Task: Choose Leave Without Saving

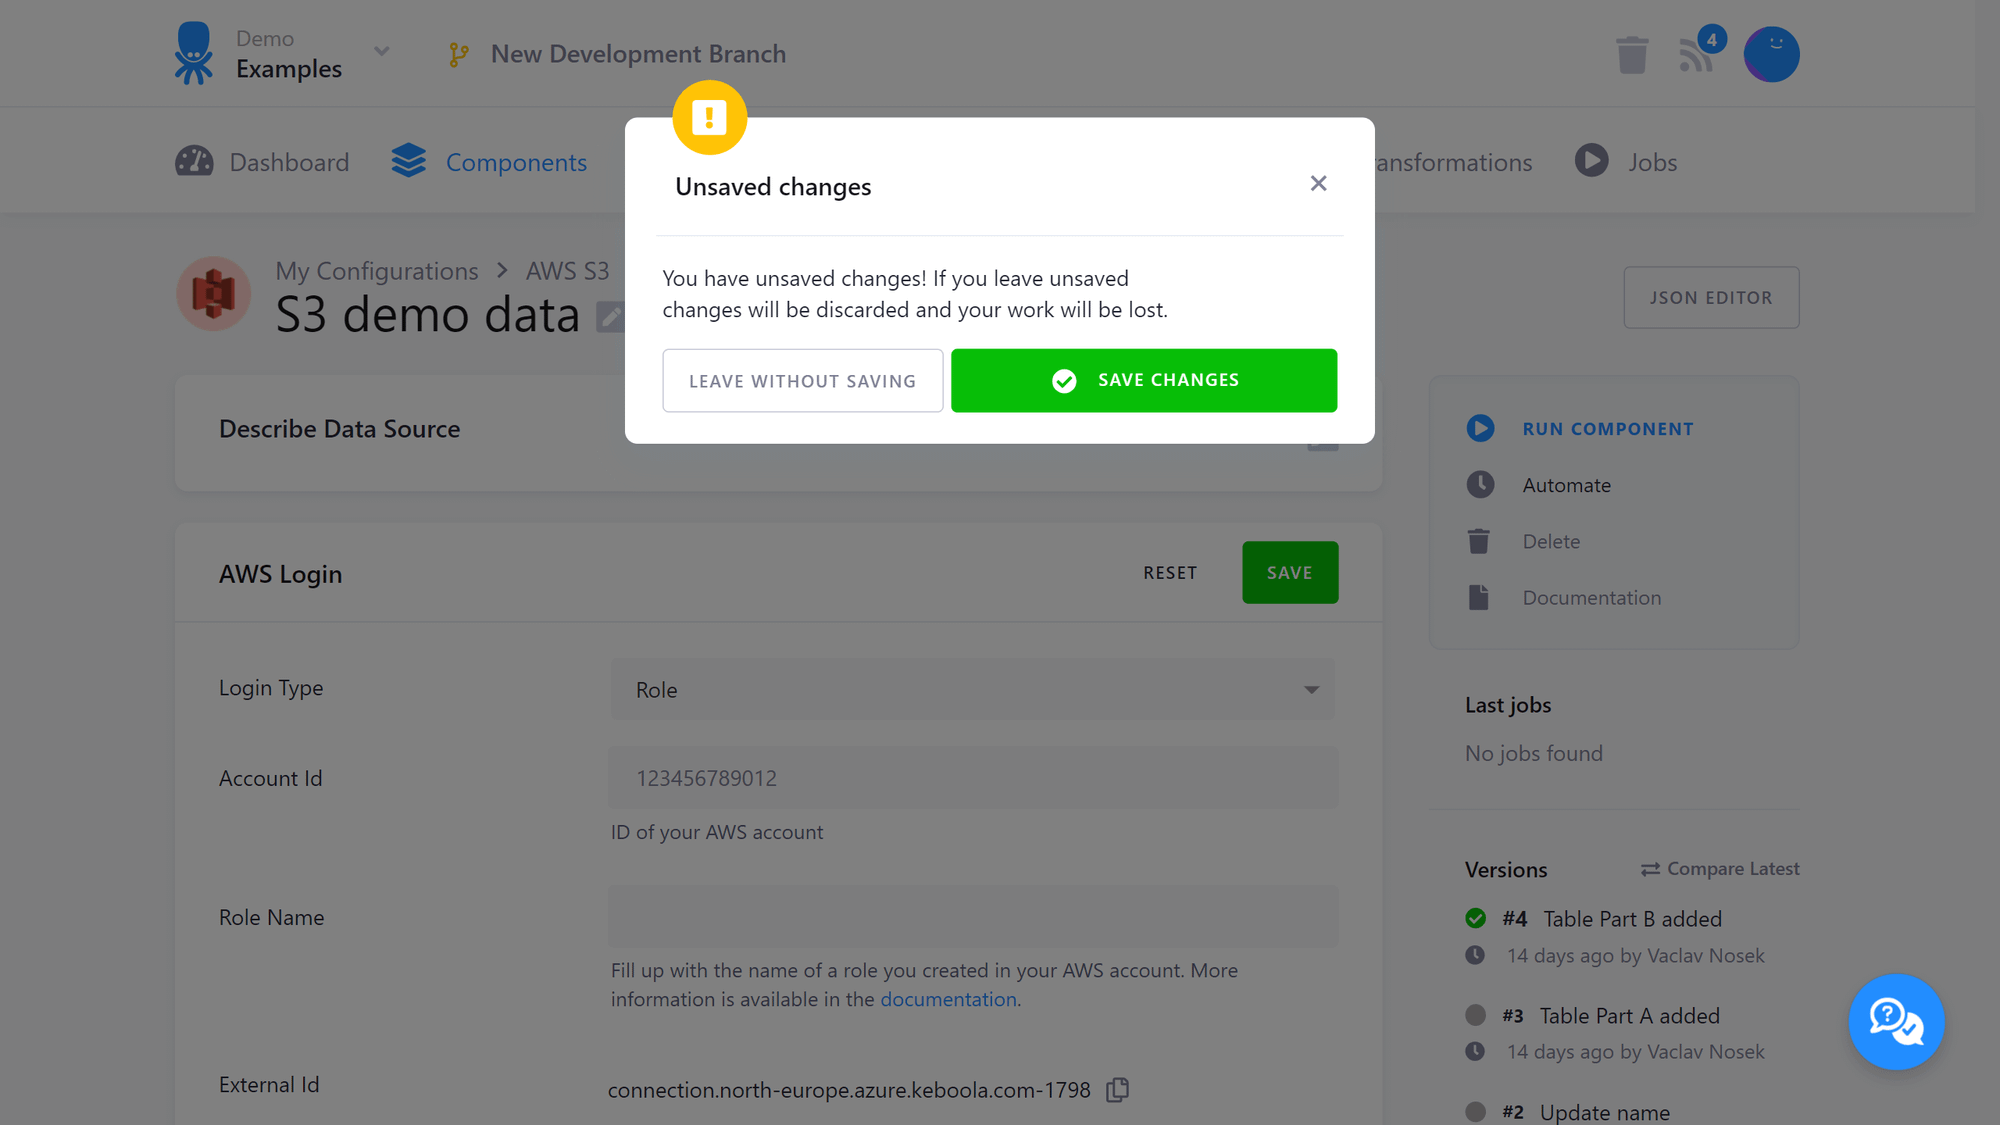Action: pyautogui.click(x=802, y=380)
